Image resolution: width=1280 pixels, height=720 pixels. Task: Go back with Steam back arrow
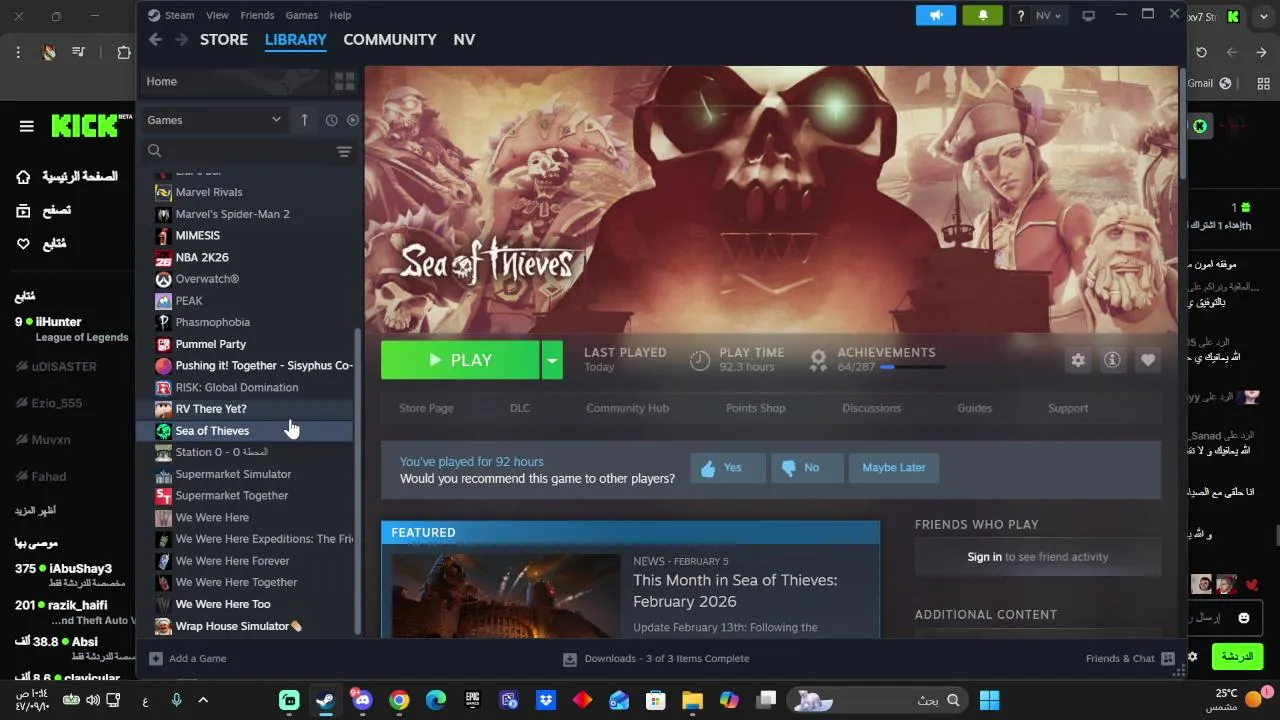pyautogui.click(x=155, y=39)
